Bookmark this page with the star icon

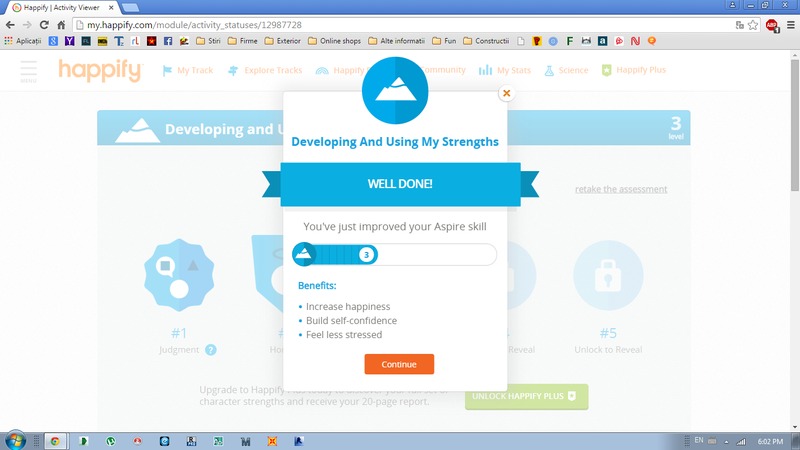point(753,25)
